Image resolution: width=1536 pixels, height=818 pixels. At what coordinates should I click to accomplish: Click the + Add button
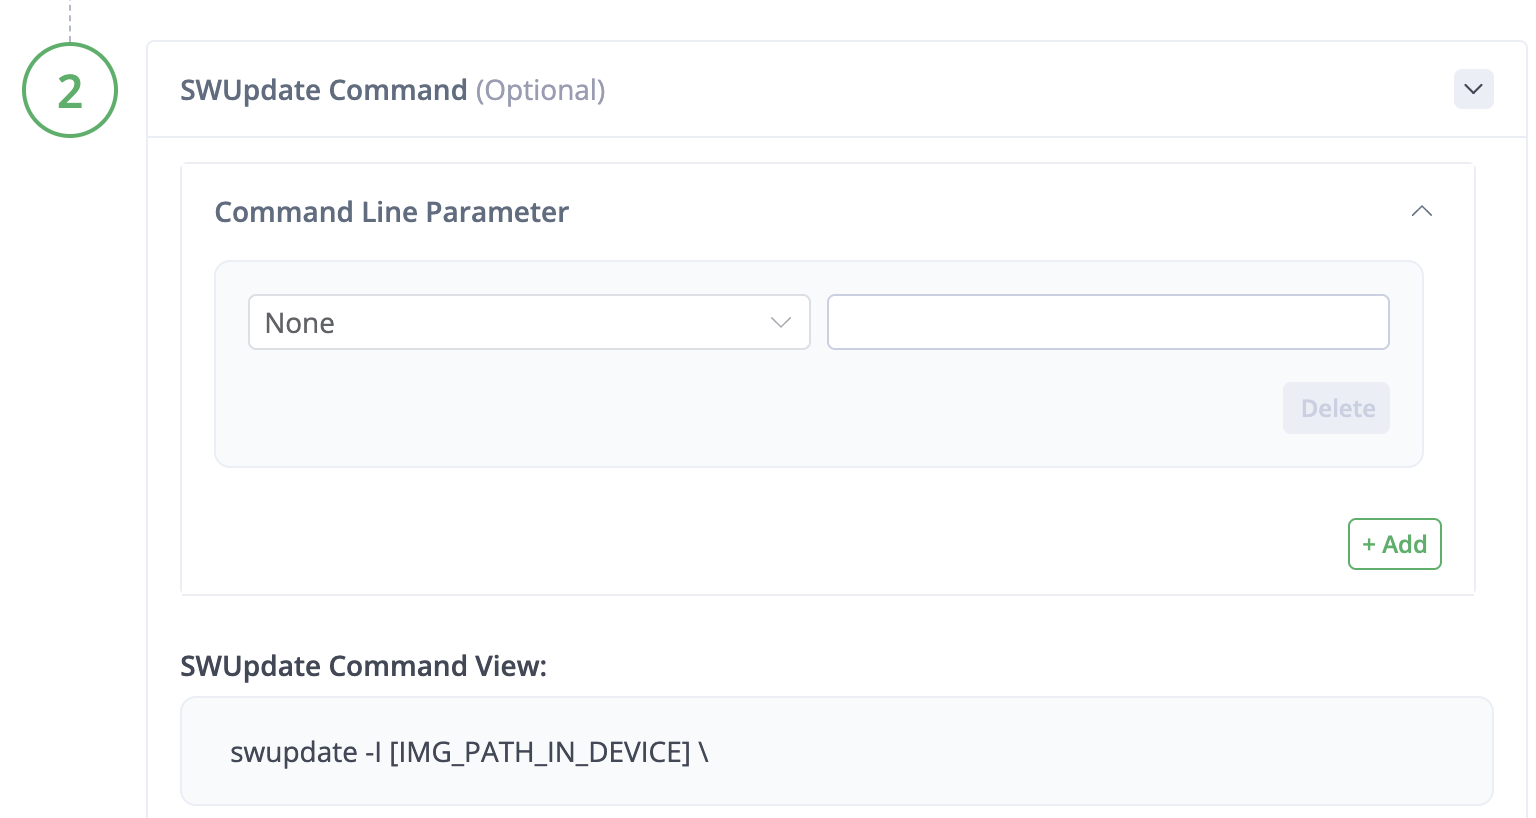tap(1394, 544)
